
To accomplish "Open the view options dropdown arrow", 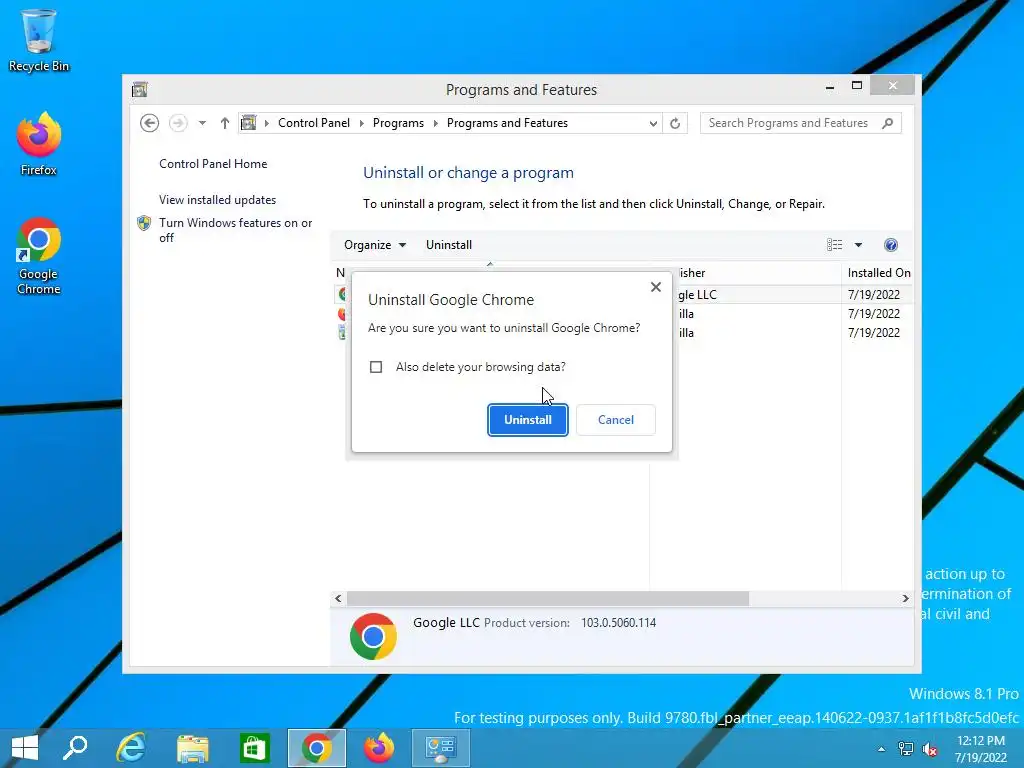I will pos(859,245).
